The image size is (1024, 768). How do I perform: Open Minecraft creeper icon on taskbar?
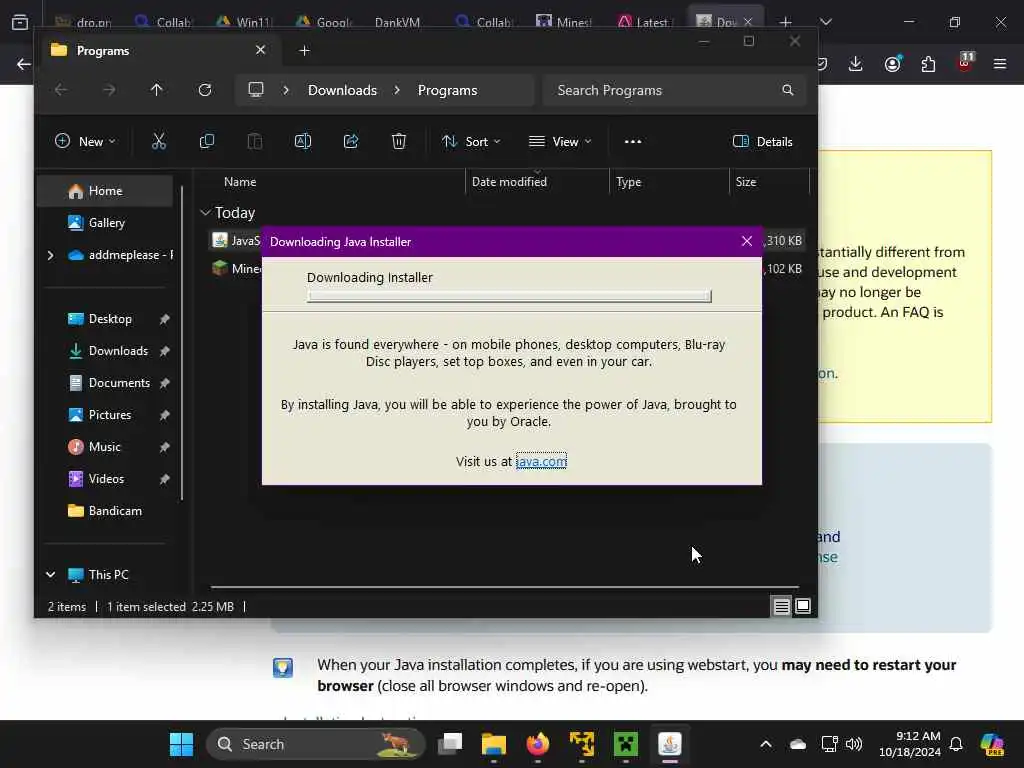tap(626, 744)
